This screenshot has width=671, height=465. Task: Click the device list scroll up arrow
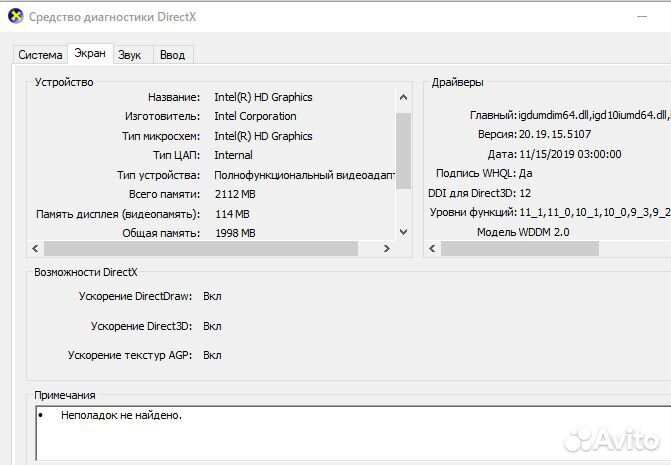tap(403, 98)
